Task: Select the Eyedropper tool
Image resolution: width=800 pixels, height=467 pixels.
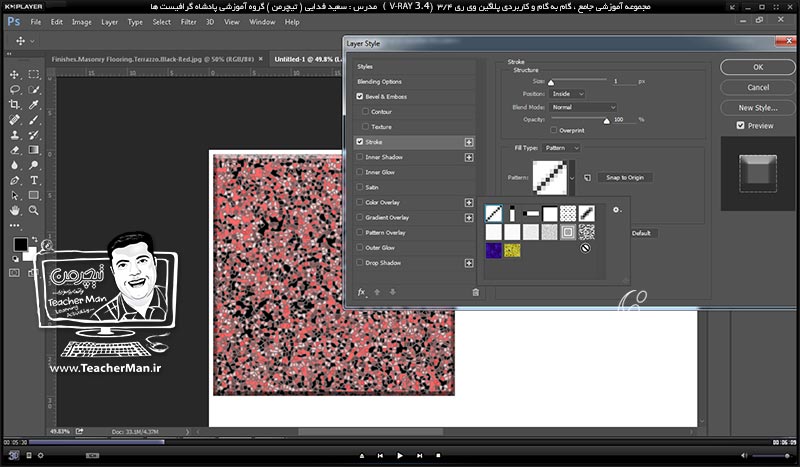Action: click(34, 105)
